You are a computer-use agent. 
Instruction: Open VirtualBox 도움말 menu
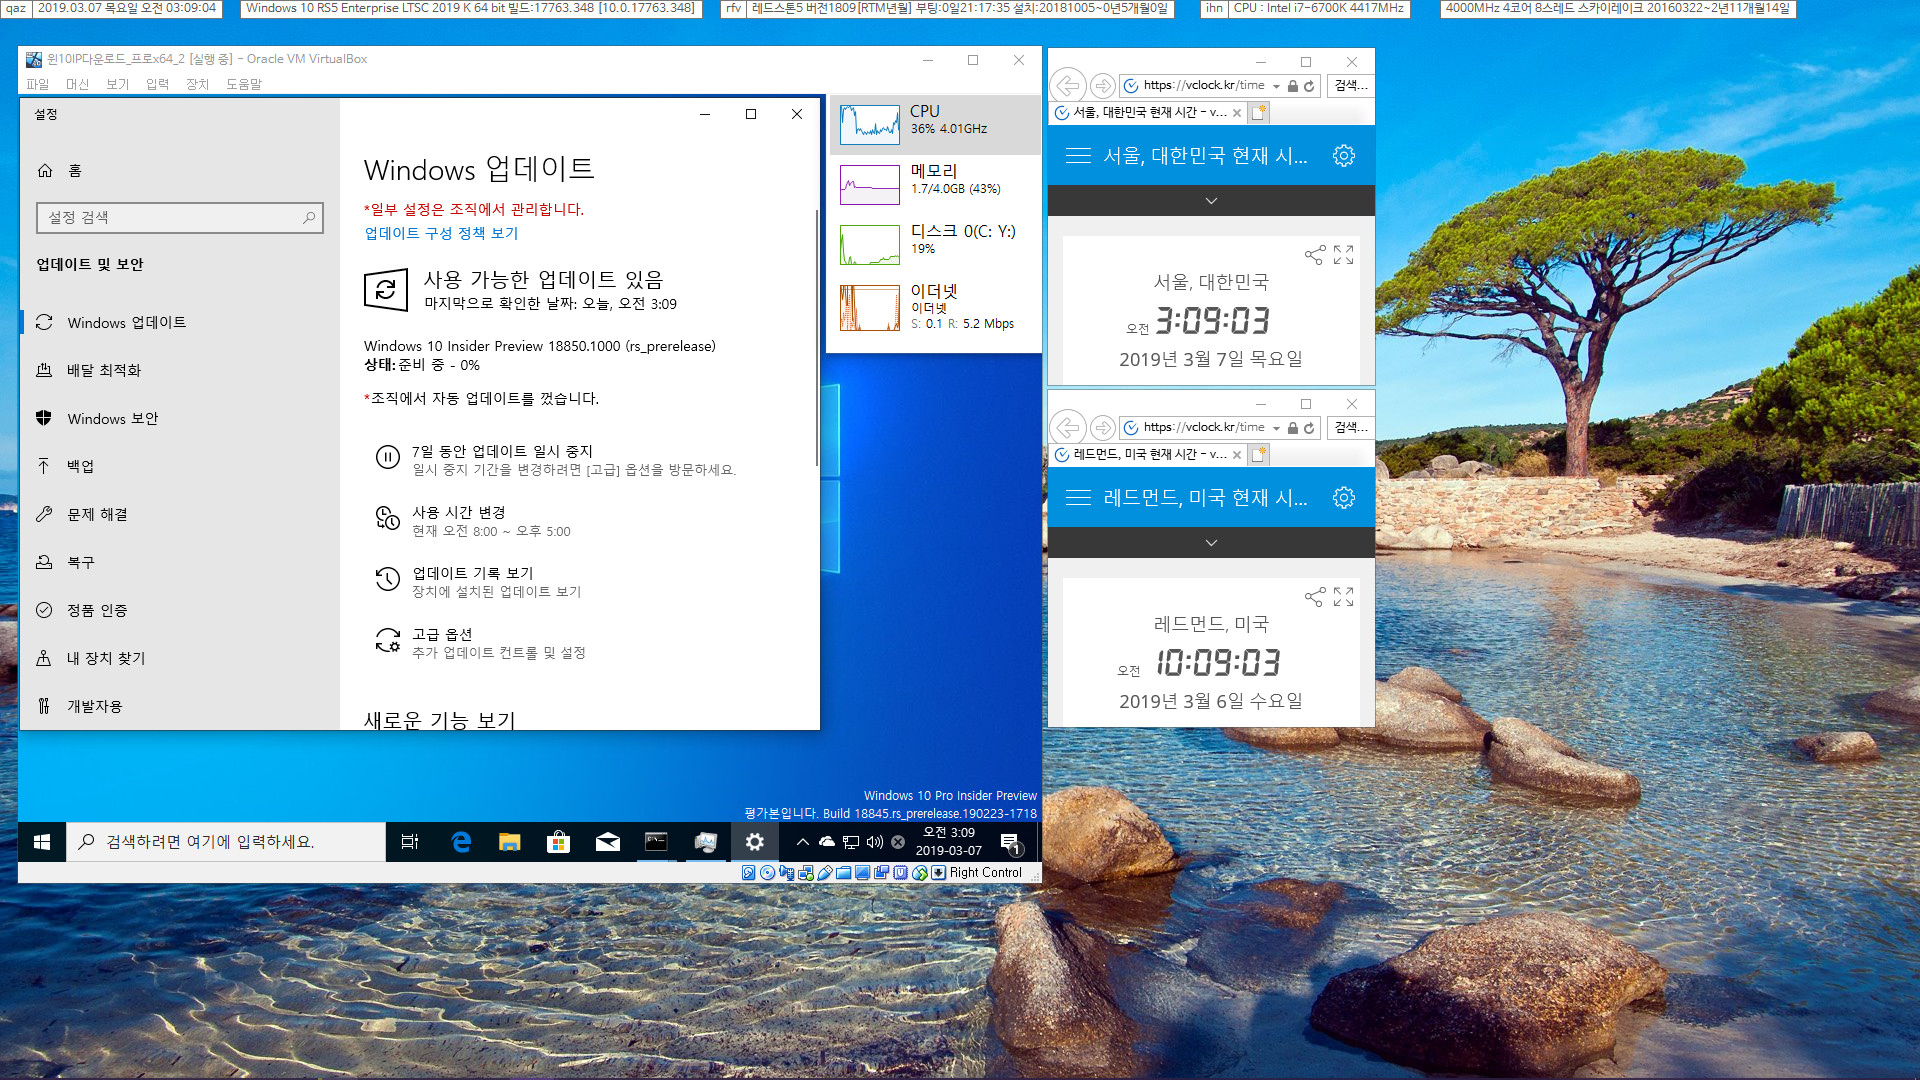(x=243, y=84)
